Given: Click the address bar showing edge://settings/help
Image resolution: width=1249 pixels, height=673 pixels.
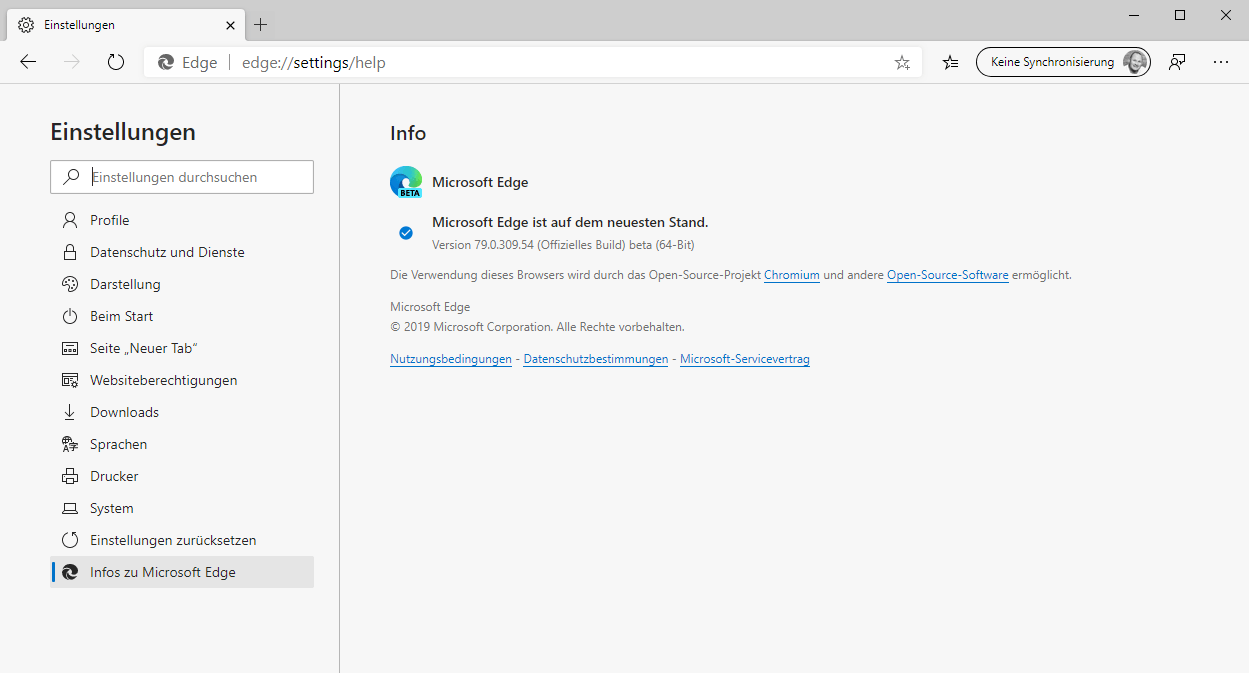Looking at the screenshot, I should click(x=560, y=63).
